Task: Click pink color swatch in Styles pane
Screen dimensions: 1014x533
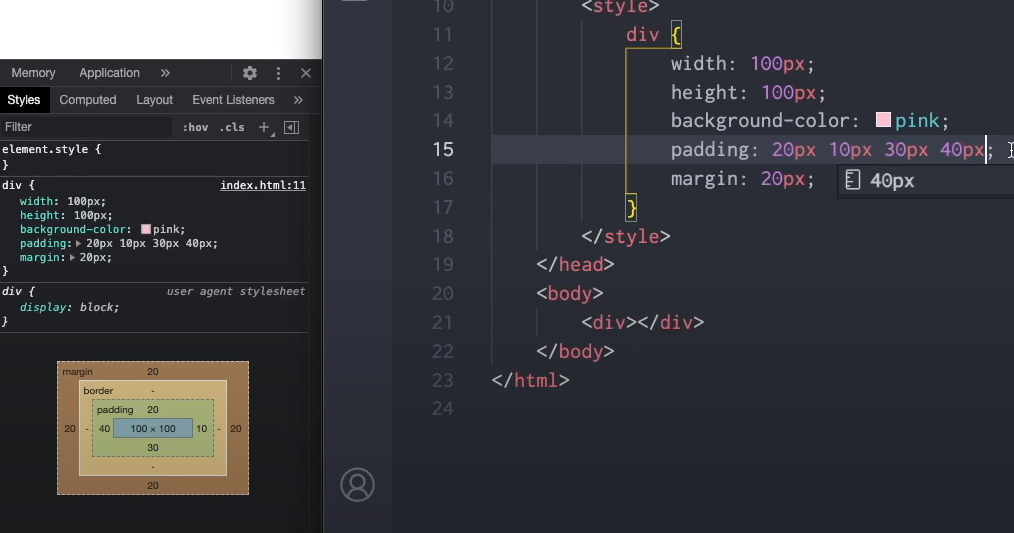Action: [x=146, y=229]
